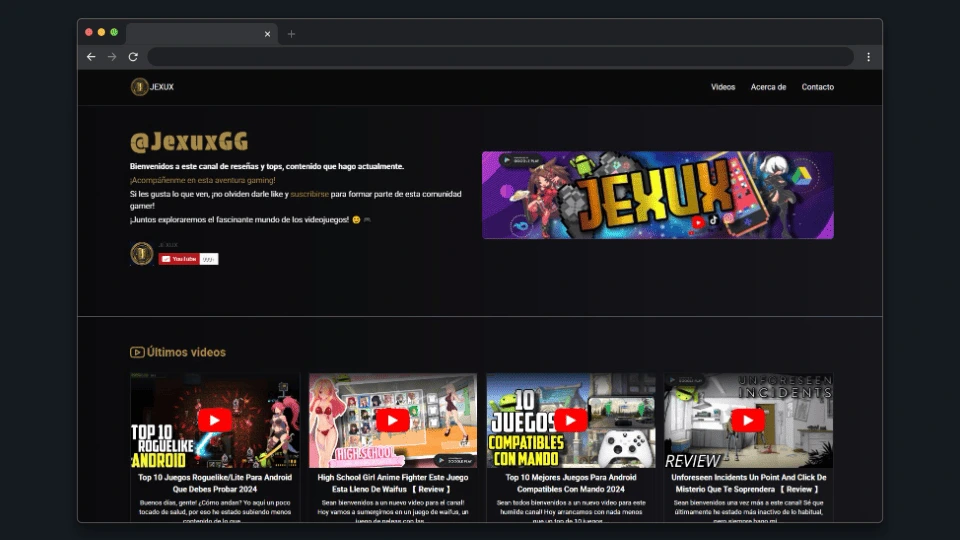Follow the 'suscribirse' link in the description
The height and width of the screenshot is (540, 960).
(x=309, y=194)
